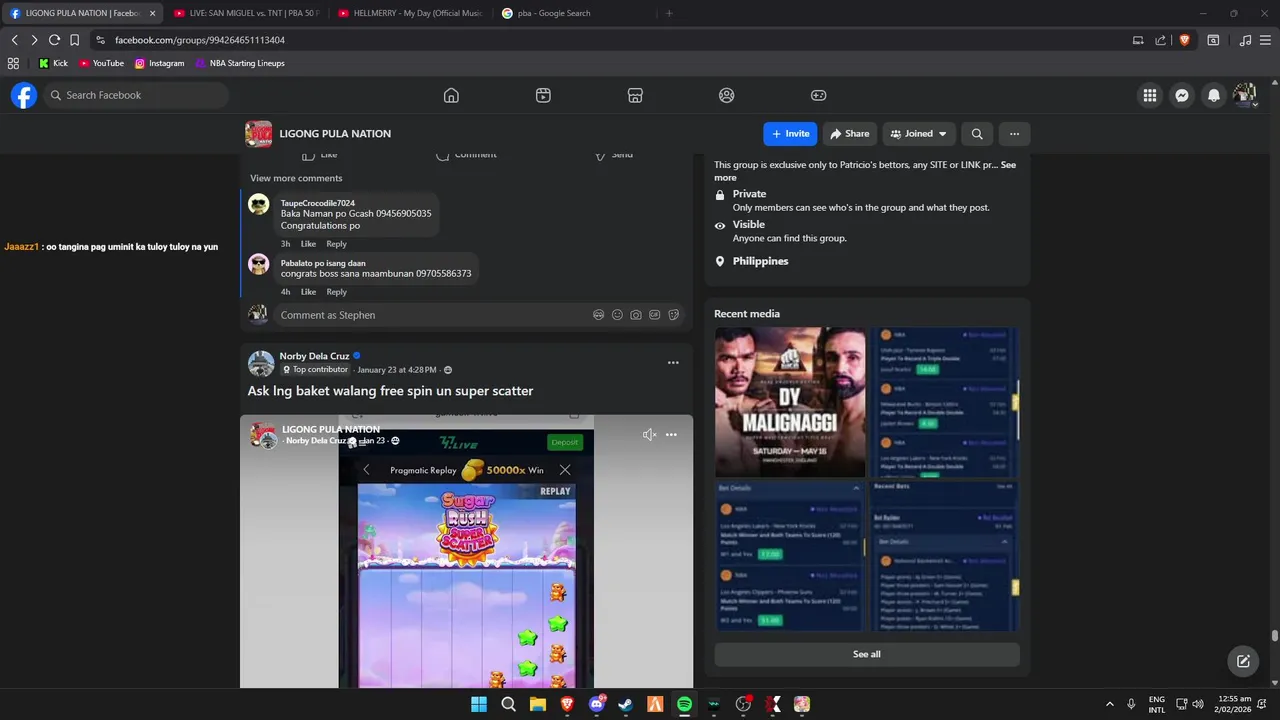Open Discord from the taskbar

(597, 704)
